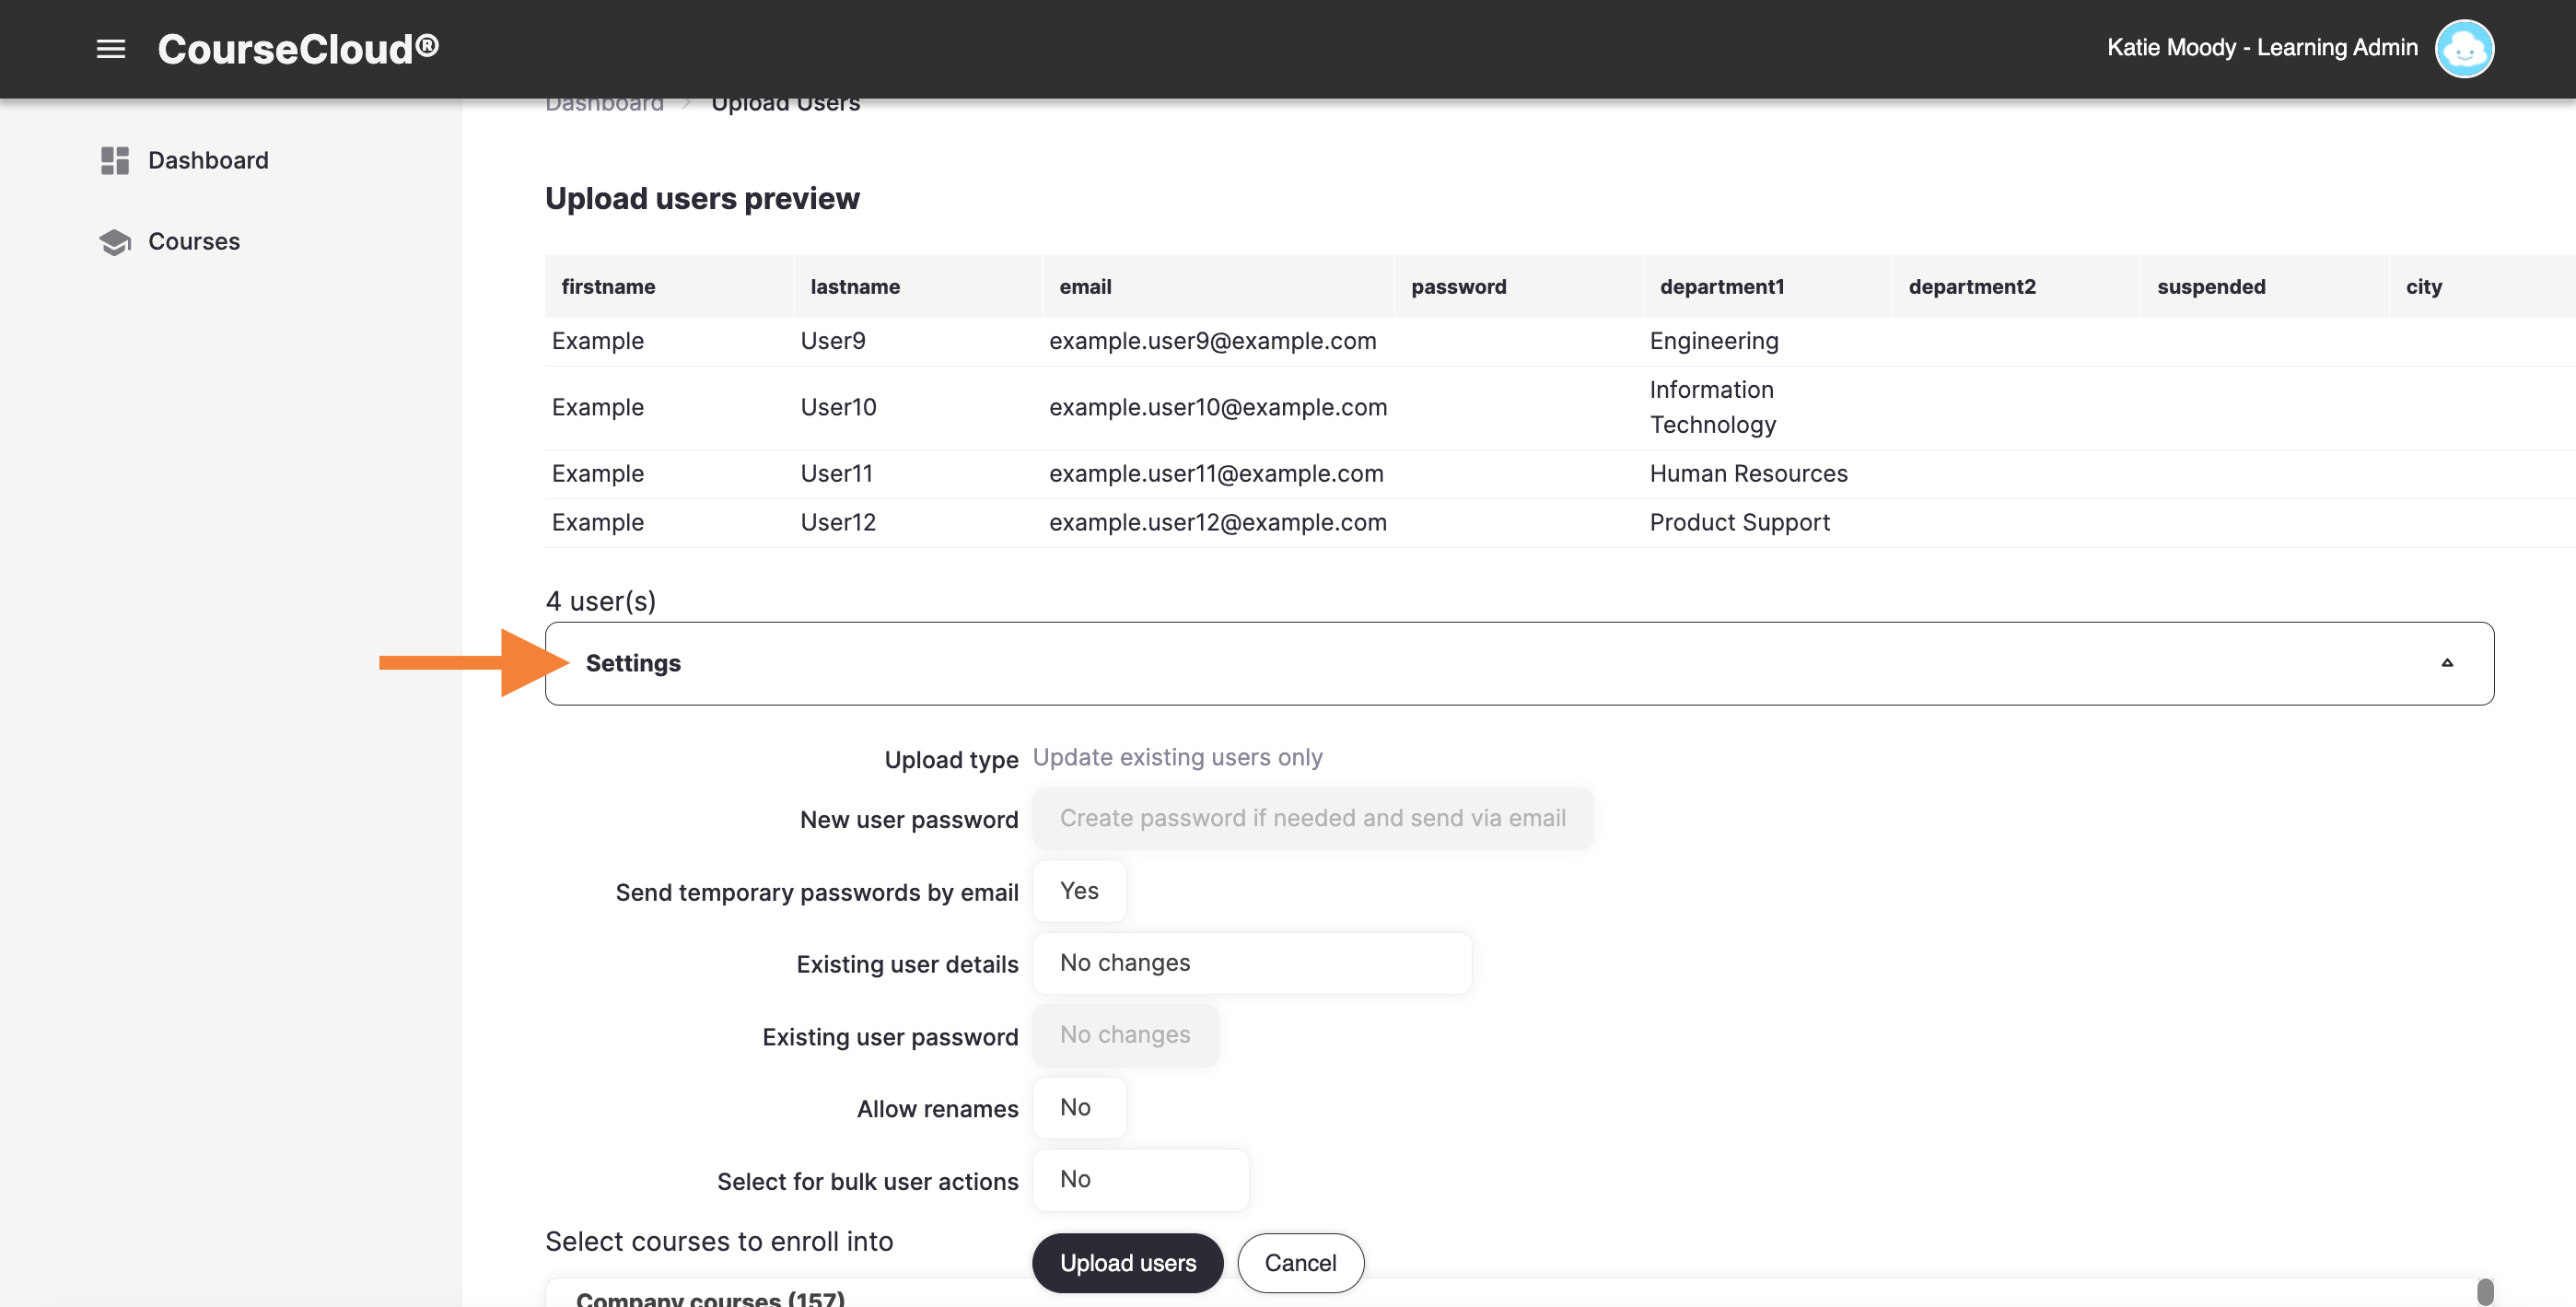Viewport: 2576px width, 1307px height.
Task: Open Select for bulk user actions dropdown
Action: (x=1140, y=1180)
